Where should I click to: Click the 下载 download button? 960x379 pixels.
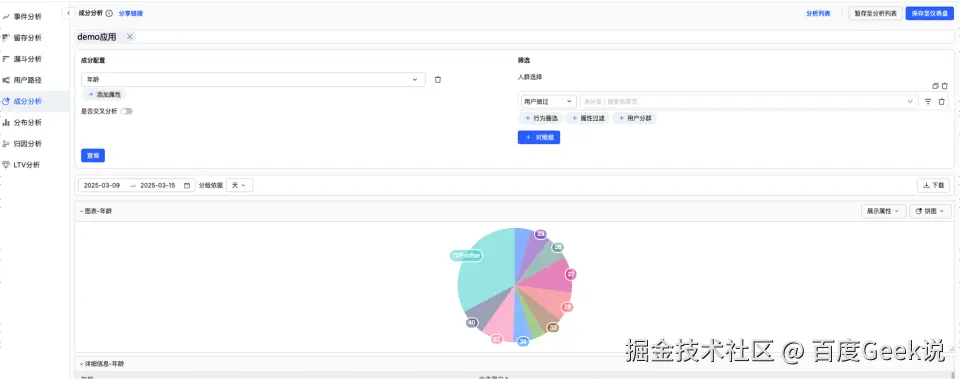coord(934,185)
